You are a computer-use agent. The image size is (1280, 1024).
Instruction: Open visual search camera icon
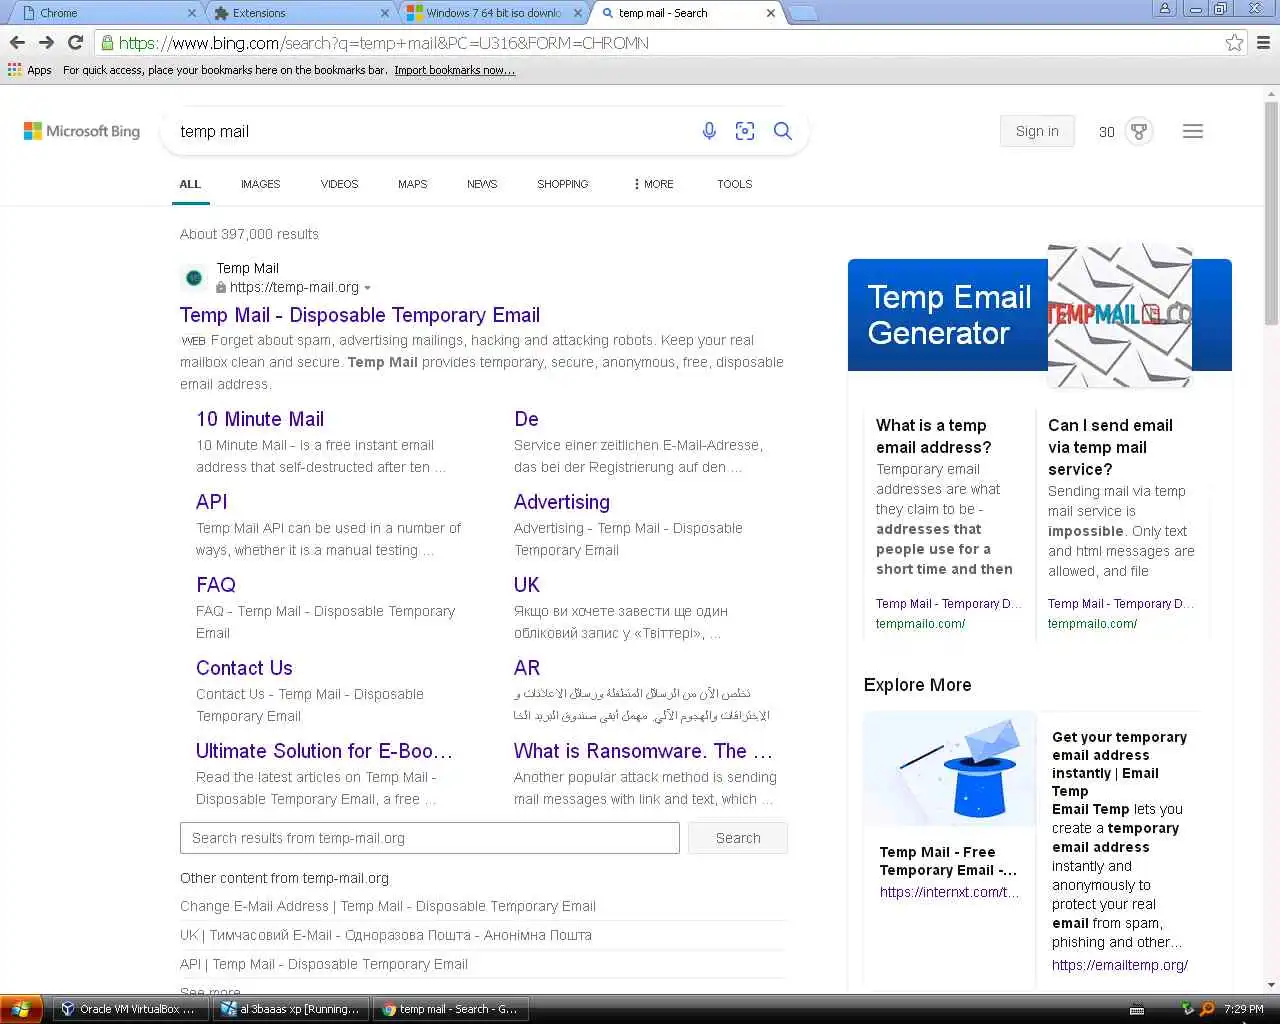click(745, 131)
